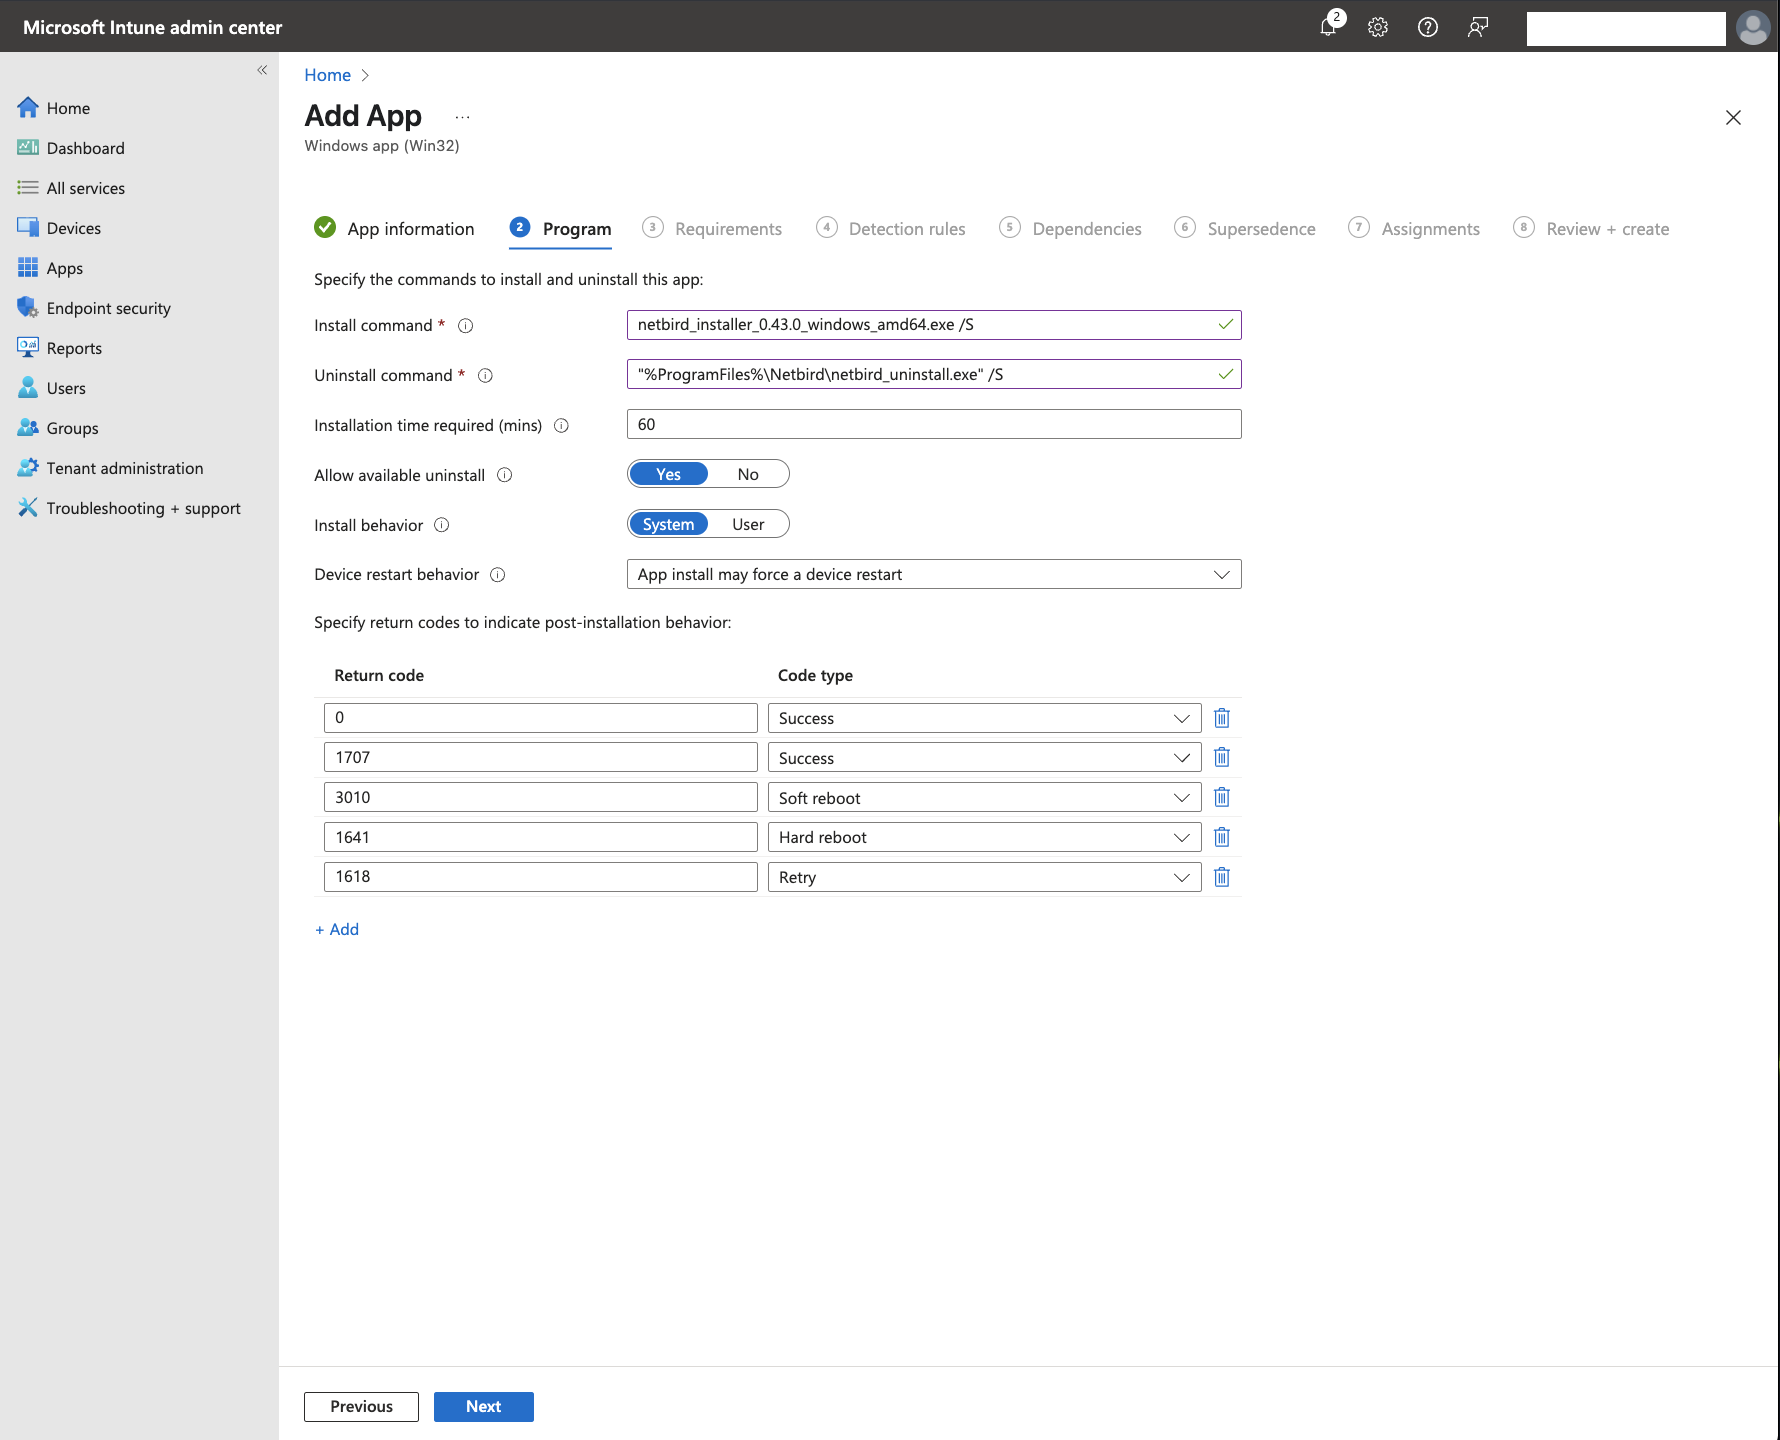Click the + Add return code link
This screenshot has height=1440, width=1780.
(337, 930)
